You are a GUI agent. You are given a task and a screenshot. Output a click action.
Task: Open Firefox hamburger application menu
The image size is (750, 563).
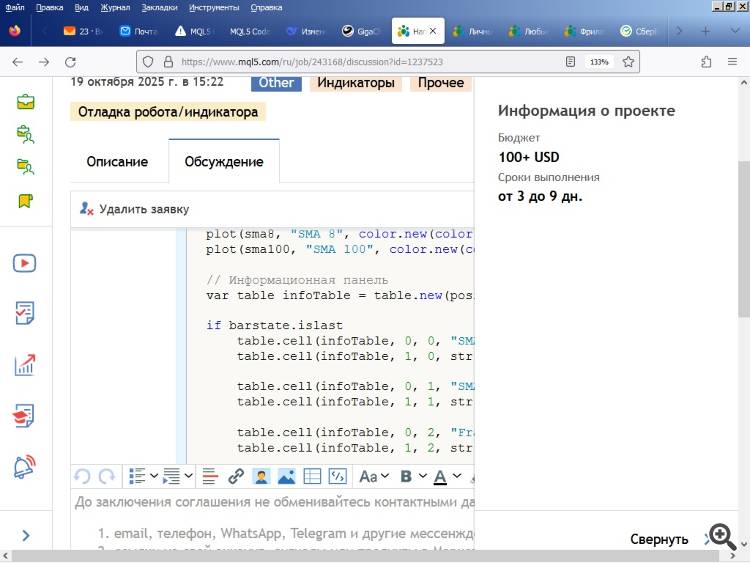pos(732,62)
